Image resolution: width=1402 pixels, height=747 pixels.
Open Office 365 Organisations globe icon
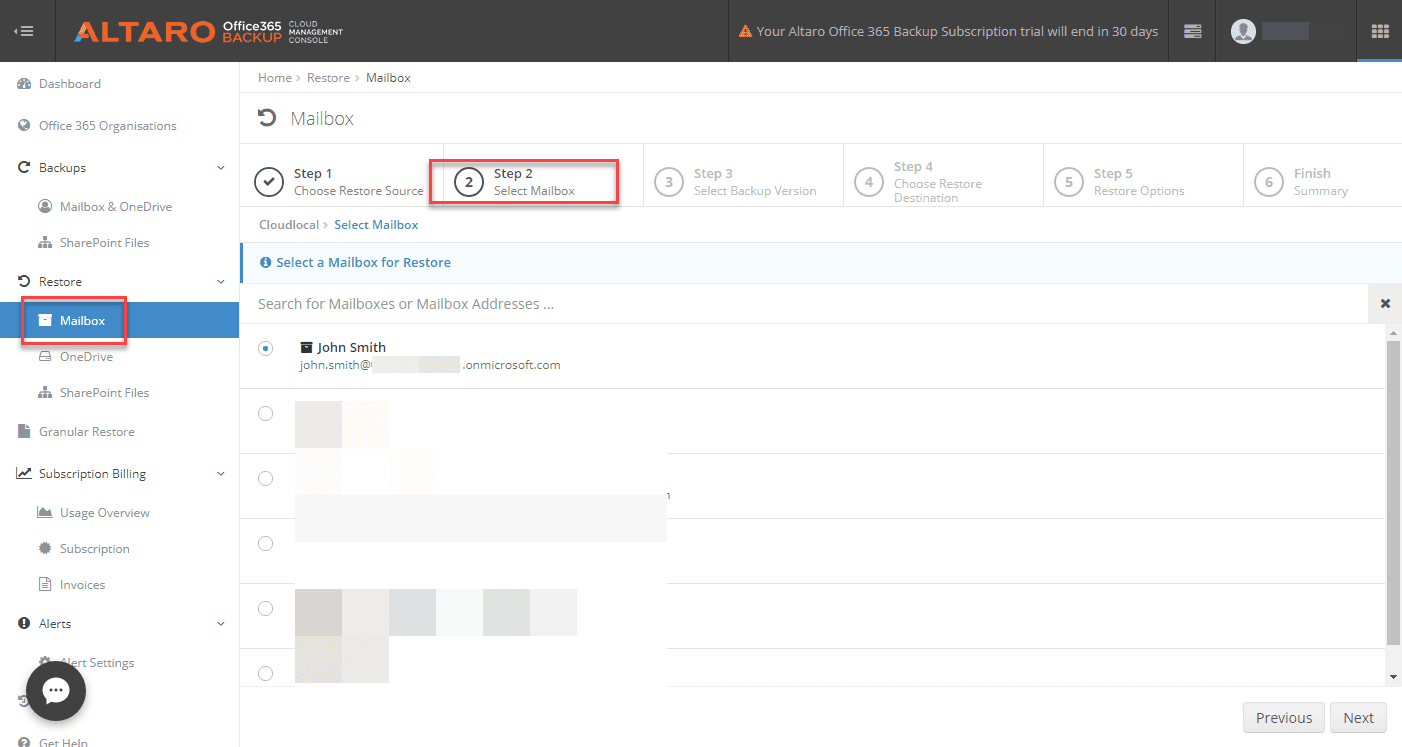(24, 126)
